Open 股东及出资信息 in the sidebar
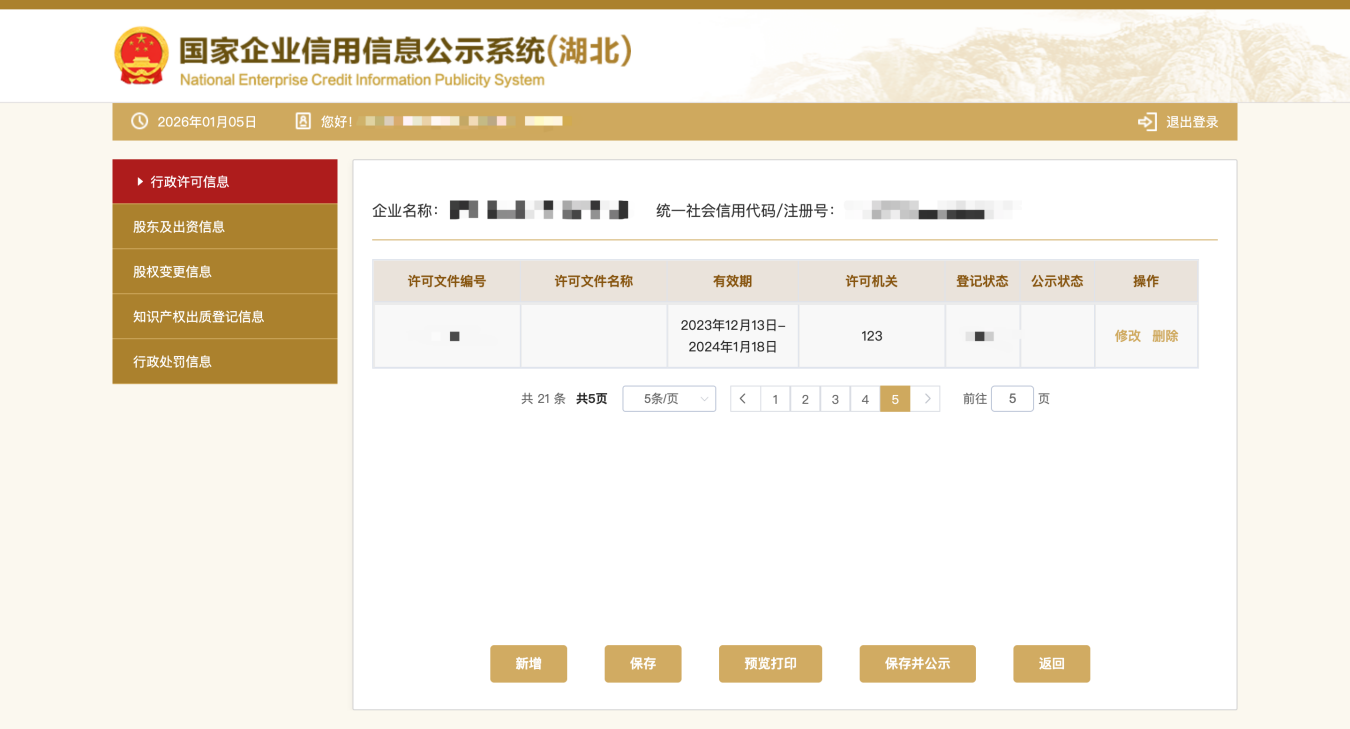 [225, 227]
